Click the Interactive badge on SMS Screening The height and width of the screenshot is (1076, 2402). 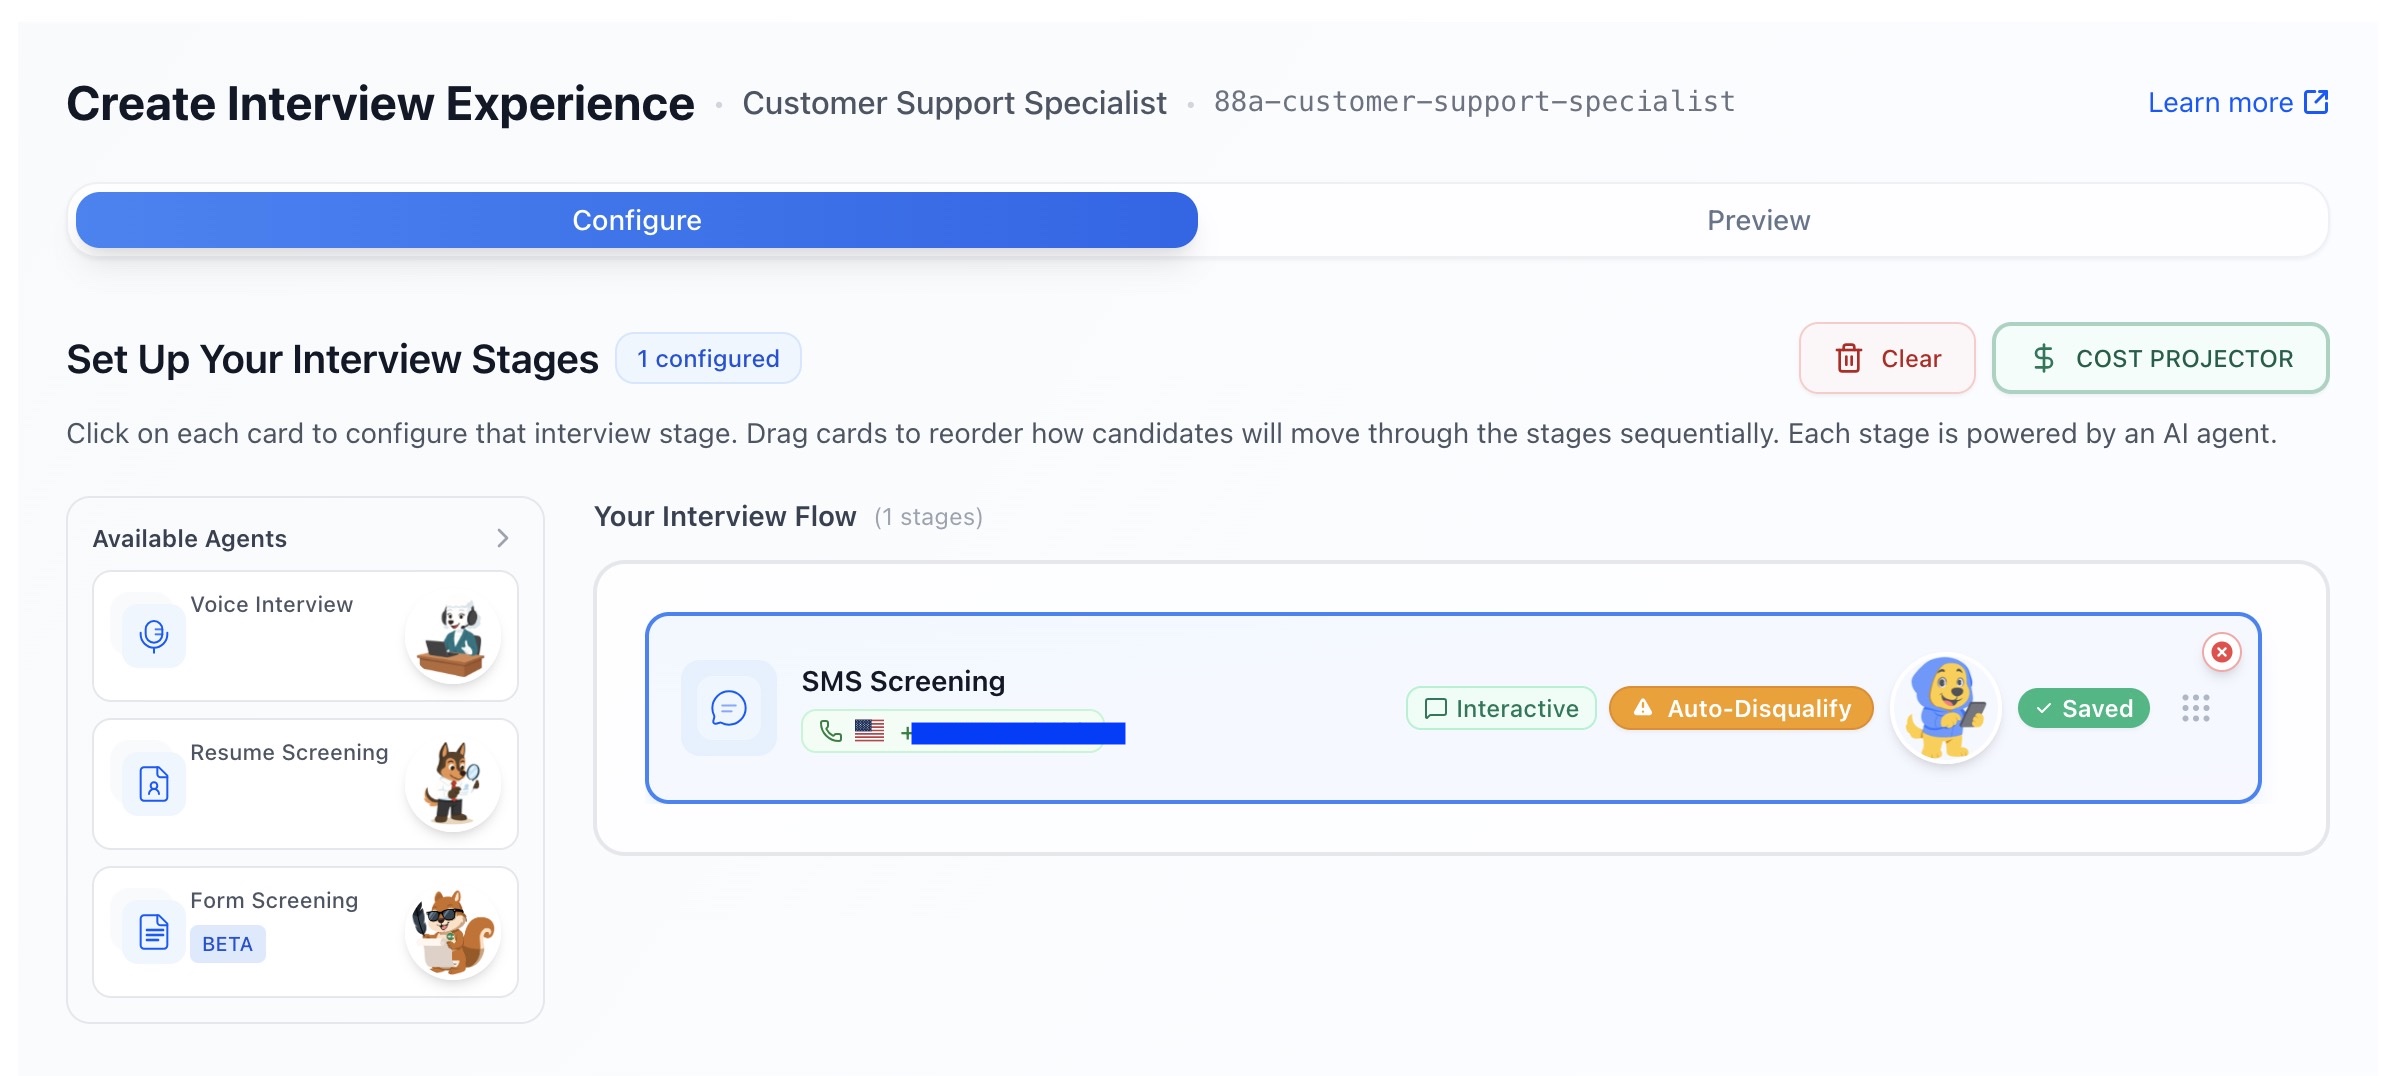tap(1501, 708)
